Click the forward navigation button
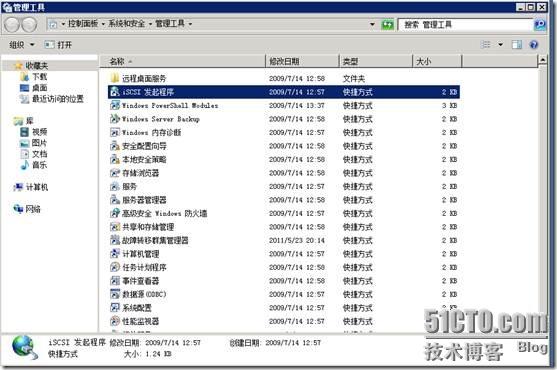 tap(29, 25)
